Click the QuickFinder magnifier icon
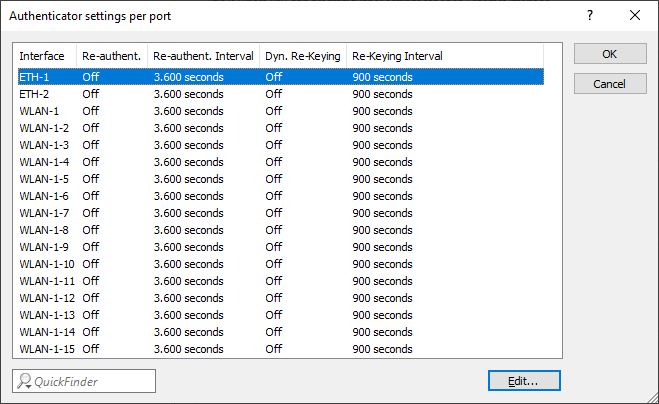Screen dimensions: 659x404 [x=24, y=381]
